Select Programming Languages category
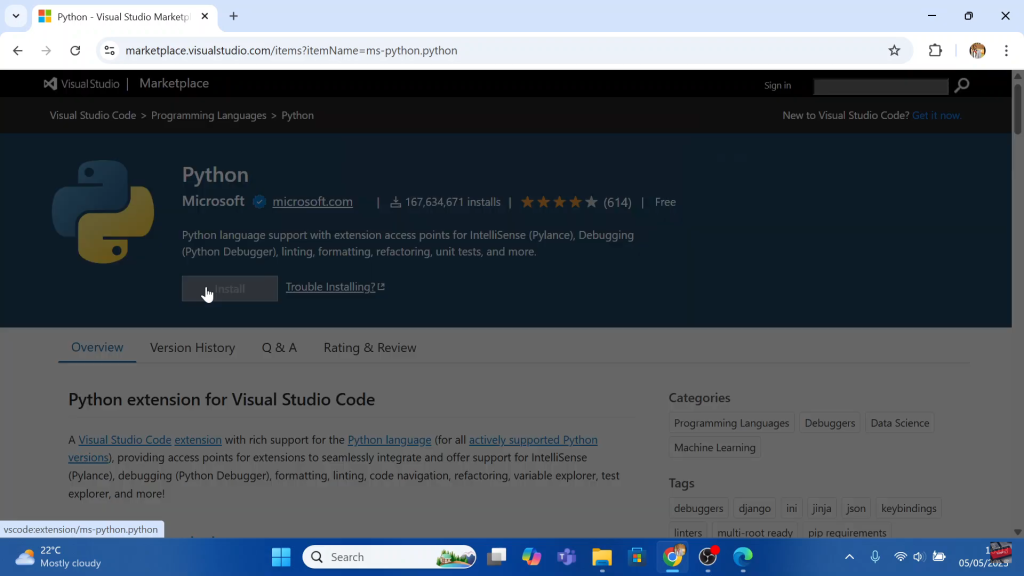This screenshot has width=1024, height=576. pos(731,423)
